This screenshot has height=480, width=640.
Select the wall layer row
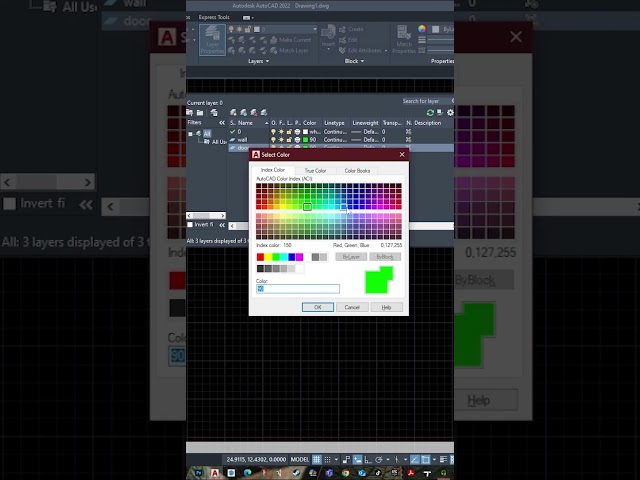click(340, 140)
